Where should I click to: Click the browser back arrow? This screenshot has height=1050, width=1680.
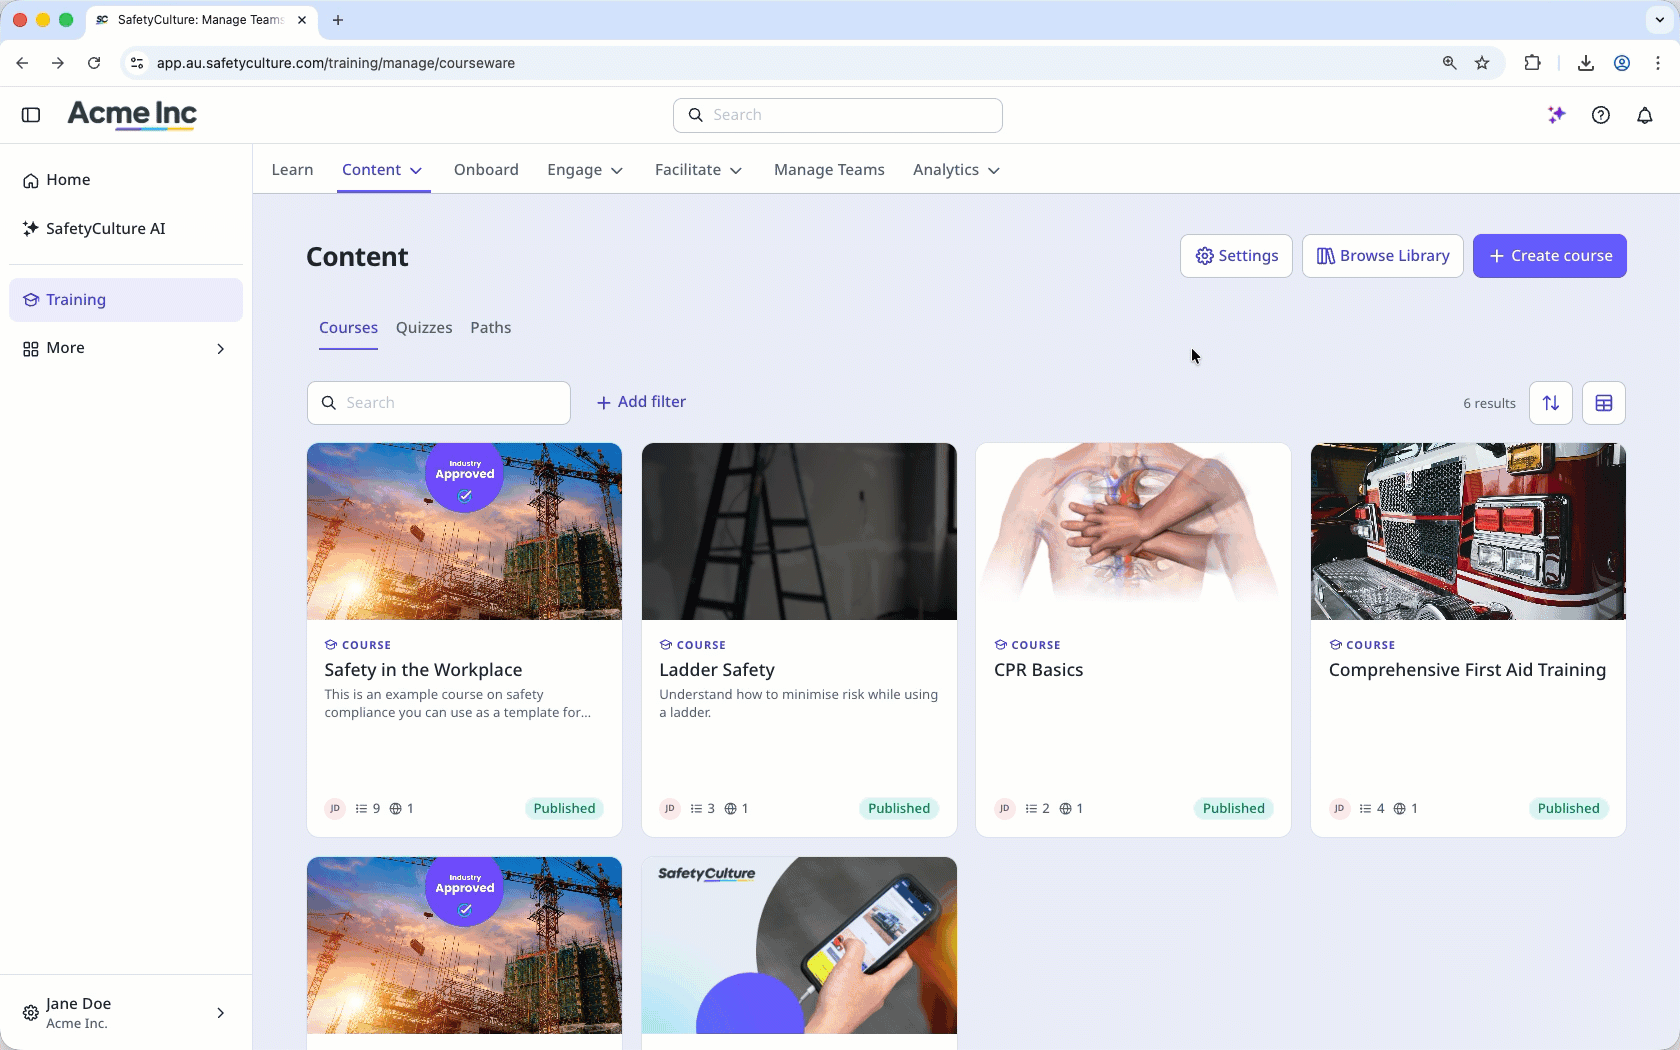pyautogui.click(x=22, y=63)
